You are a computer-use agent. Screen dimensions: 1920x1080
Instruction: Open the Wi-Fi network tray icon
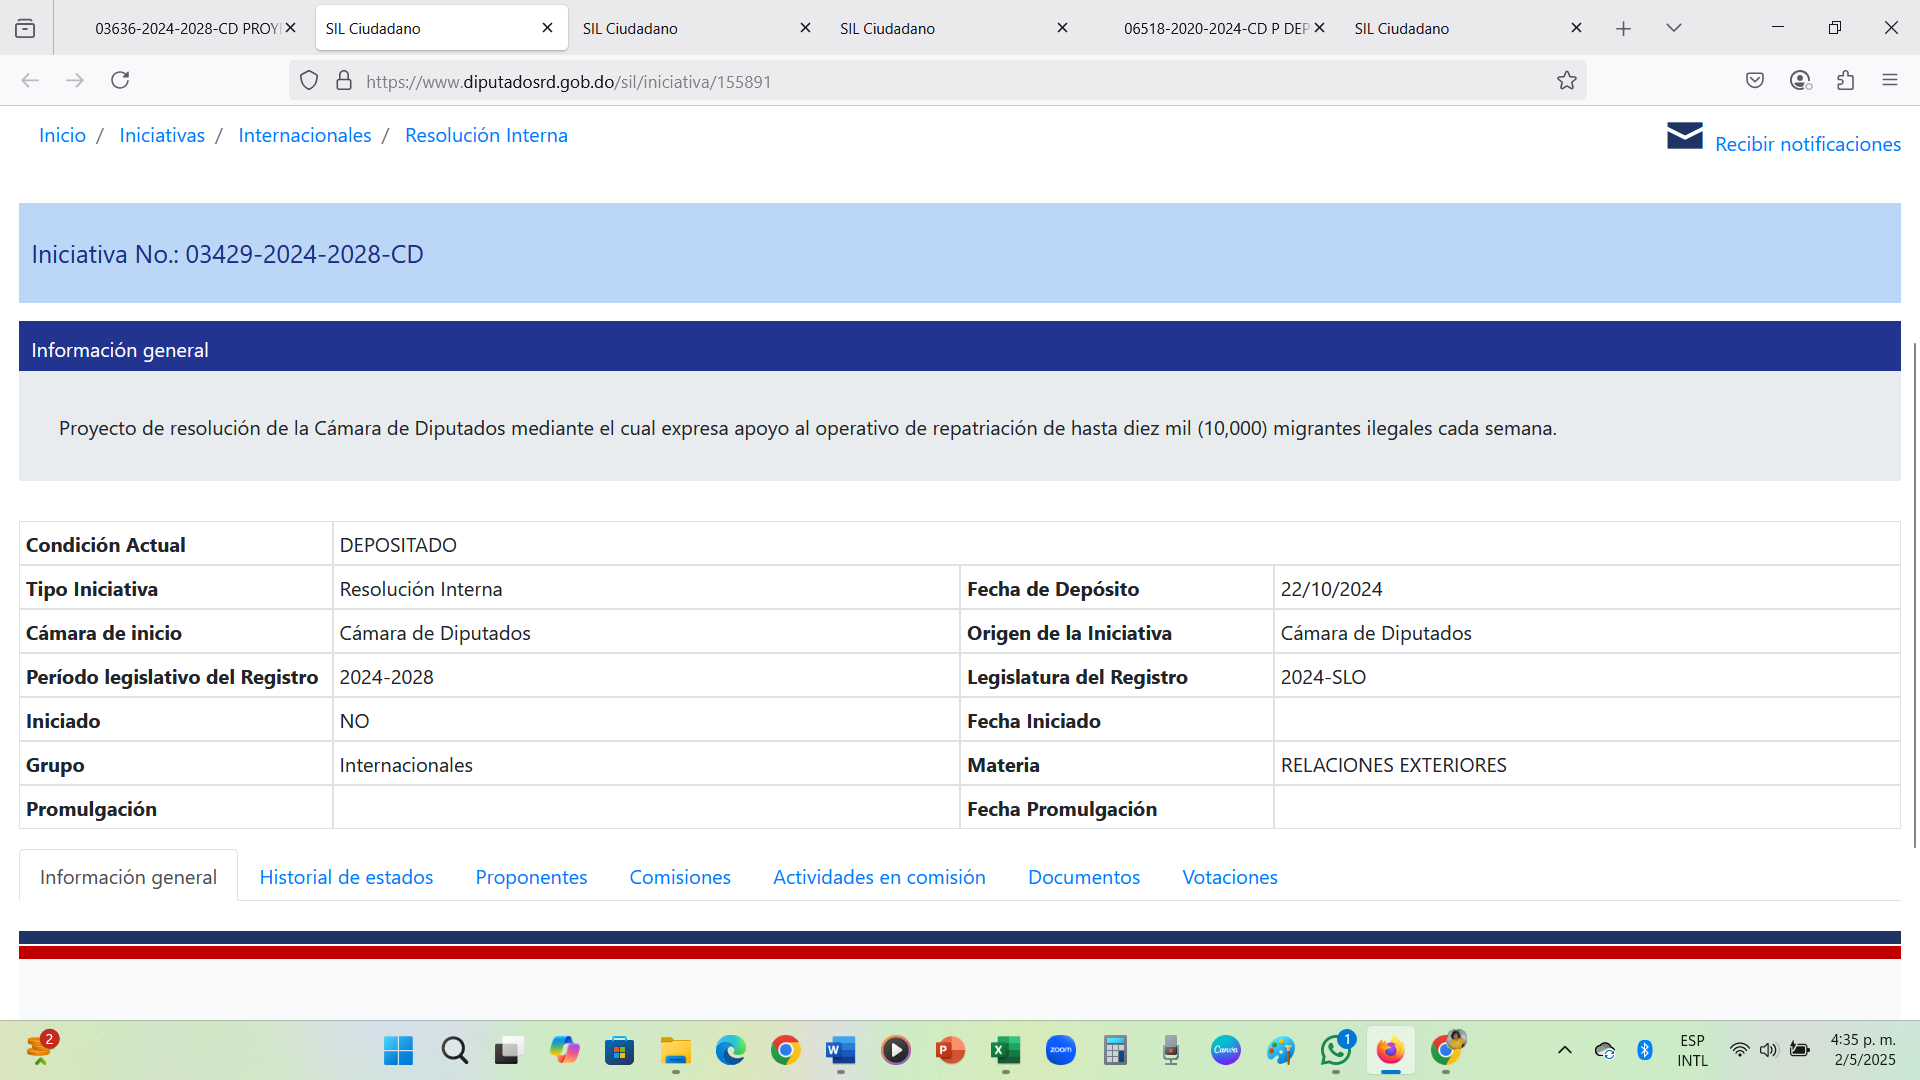[1740, 1050]
